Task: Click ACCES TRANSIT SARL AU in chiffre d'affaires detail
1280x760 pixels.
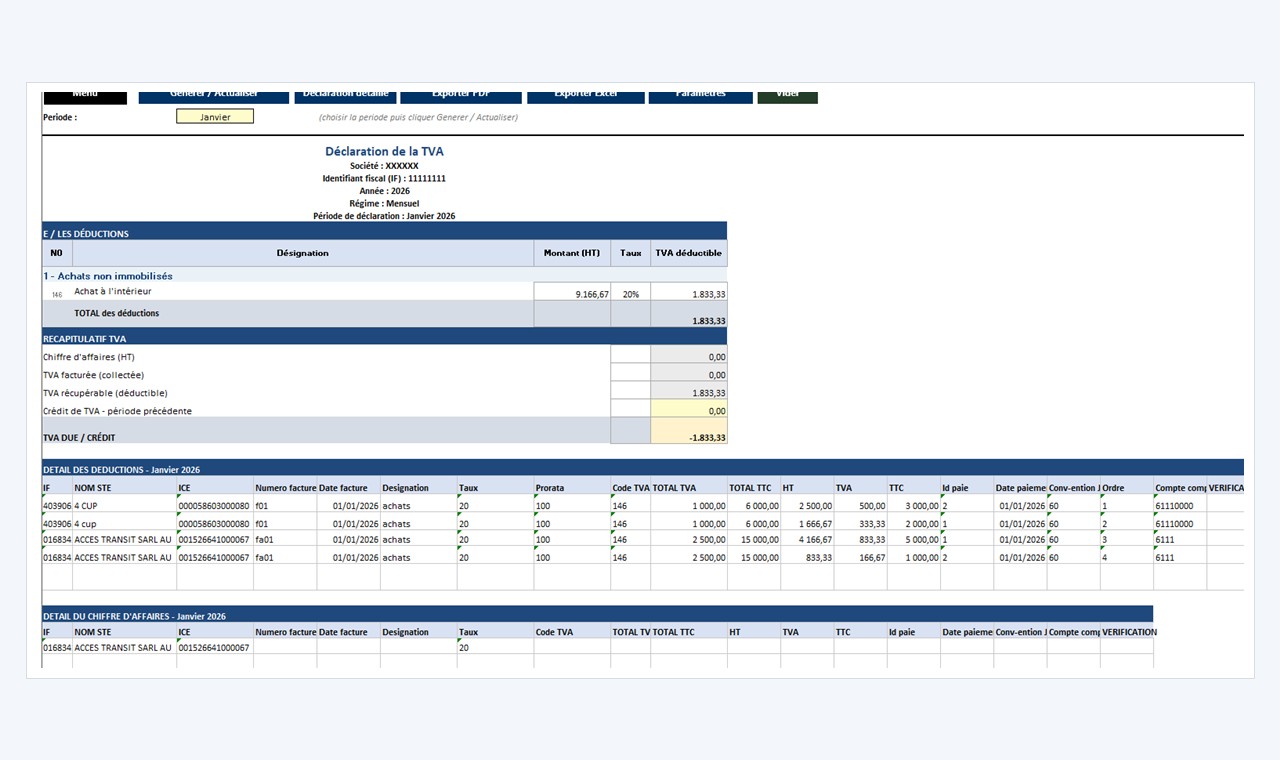Action: click(124, 648)
